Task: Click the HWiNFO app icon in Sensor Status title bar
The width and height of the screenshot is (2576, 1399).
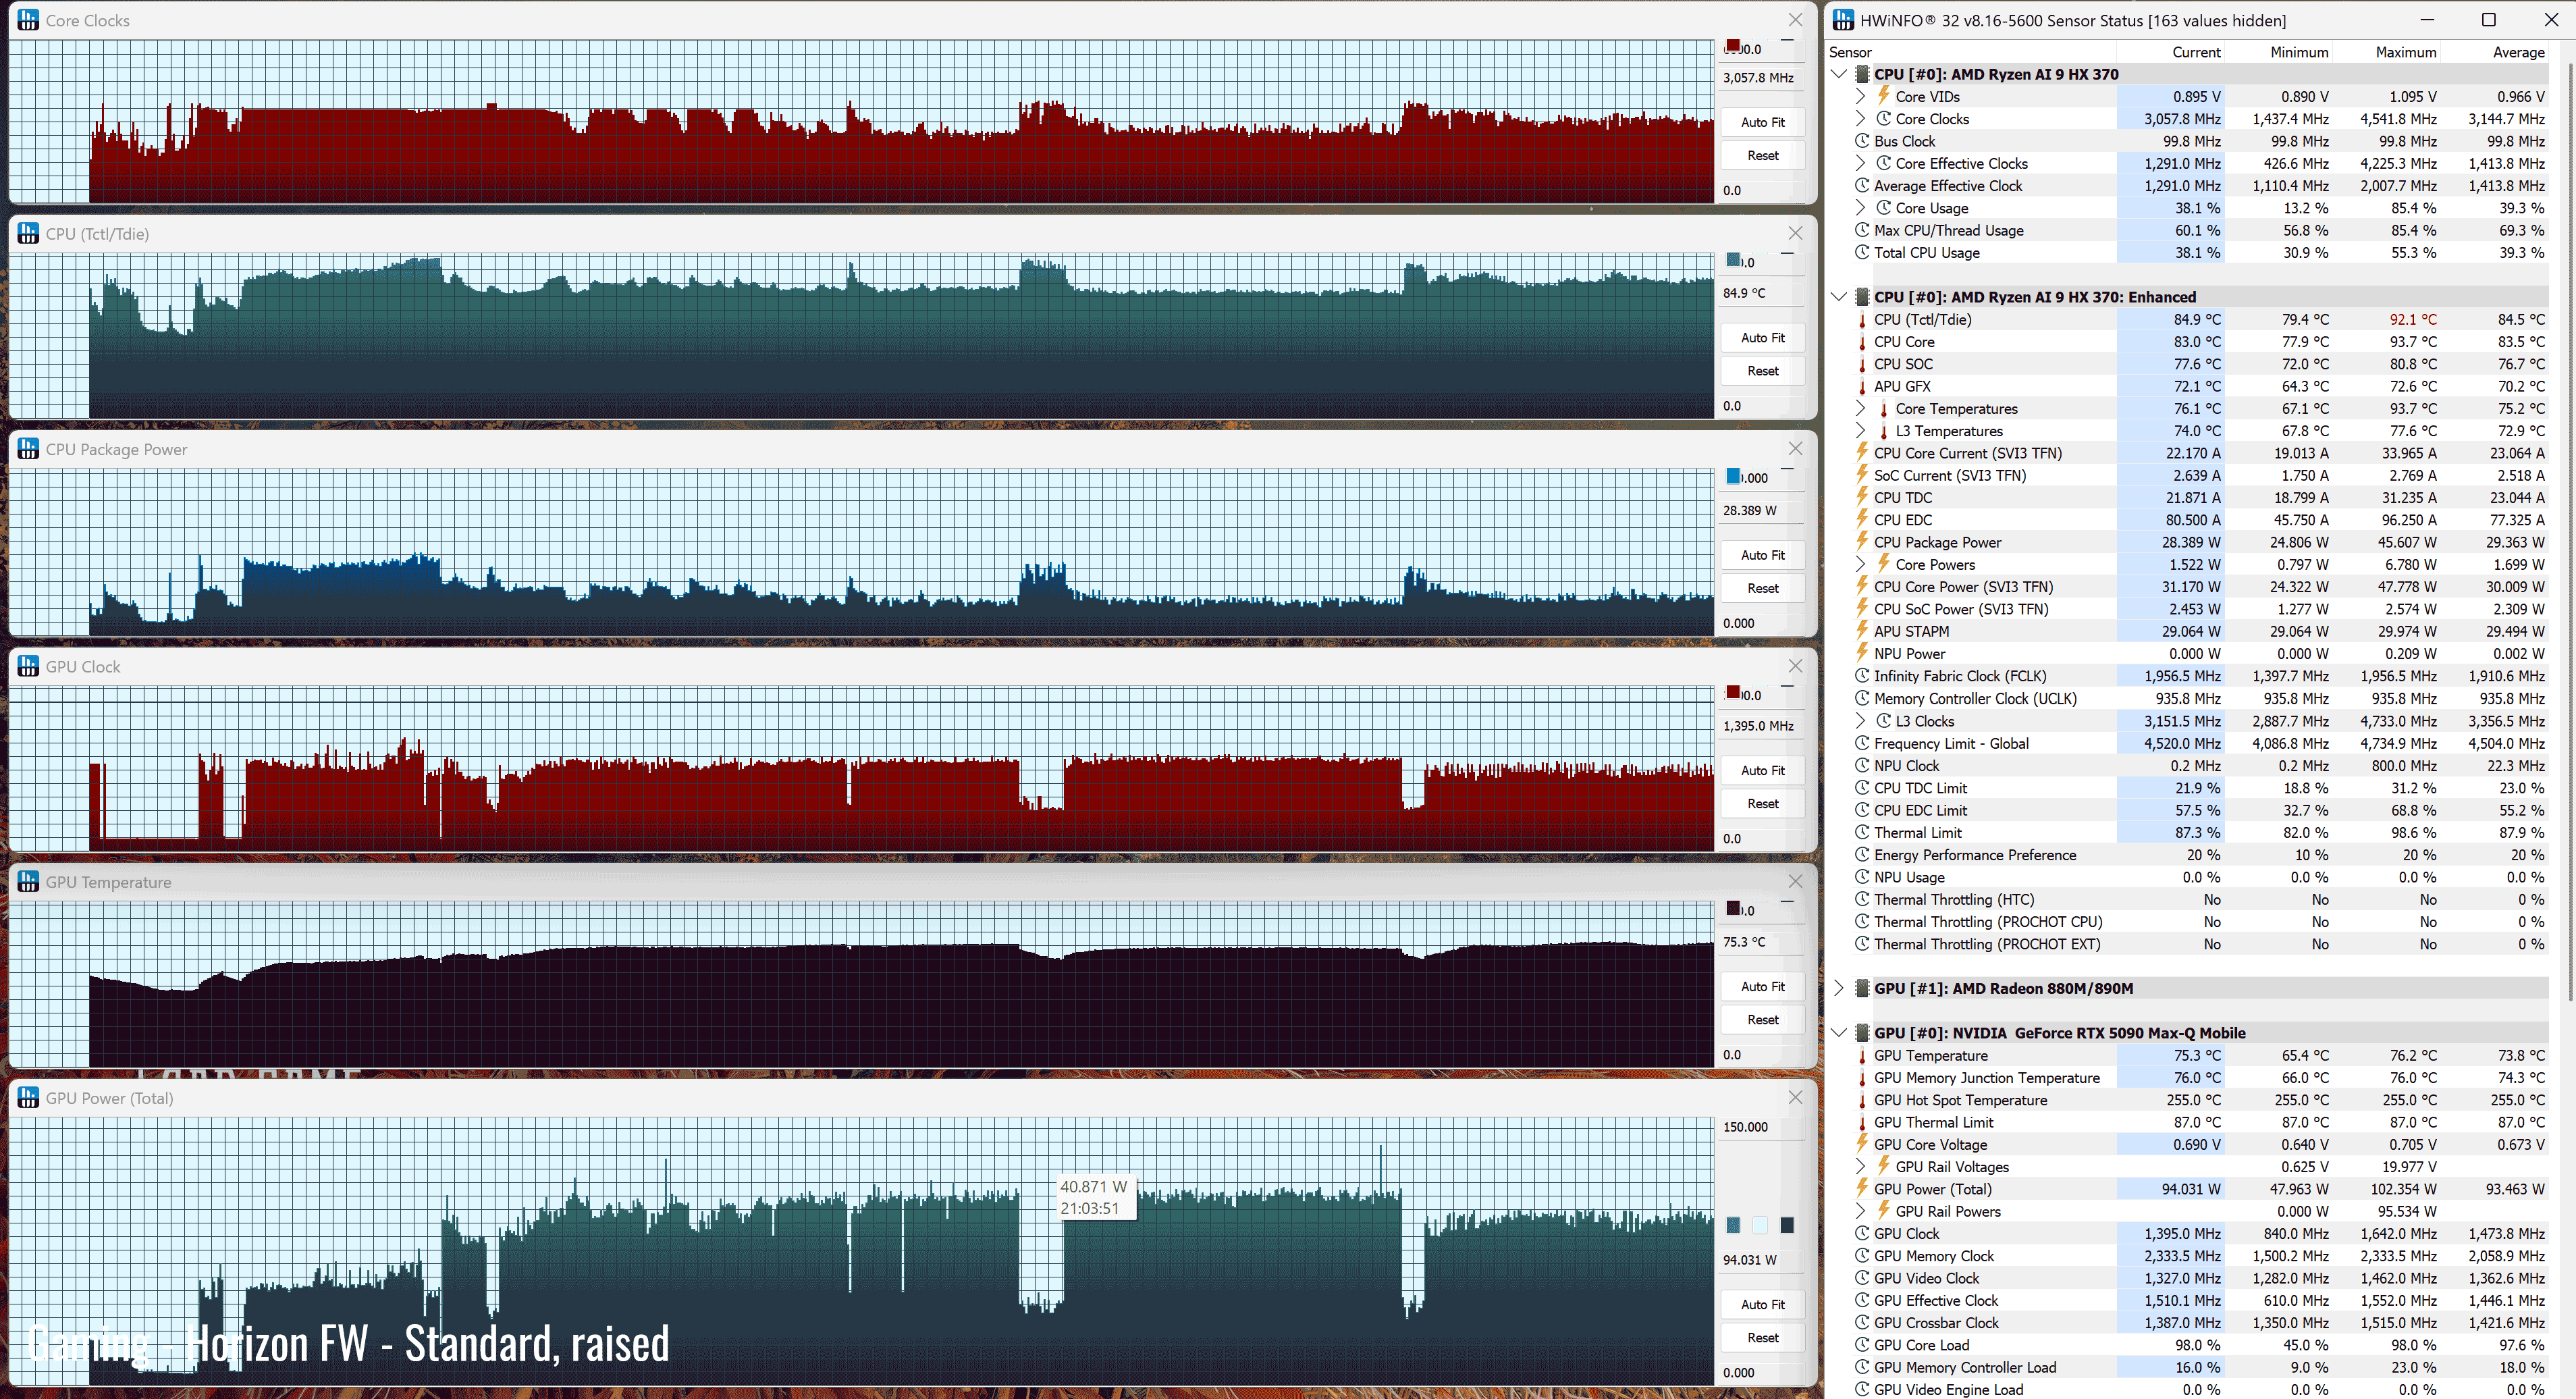Action: [1843, 20]
